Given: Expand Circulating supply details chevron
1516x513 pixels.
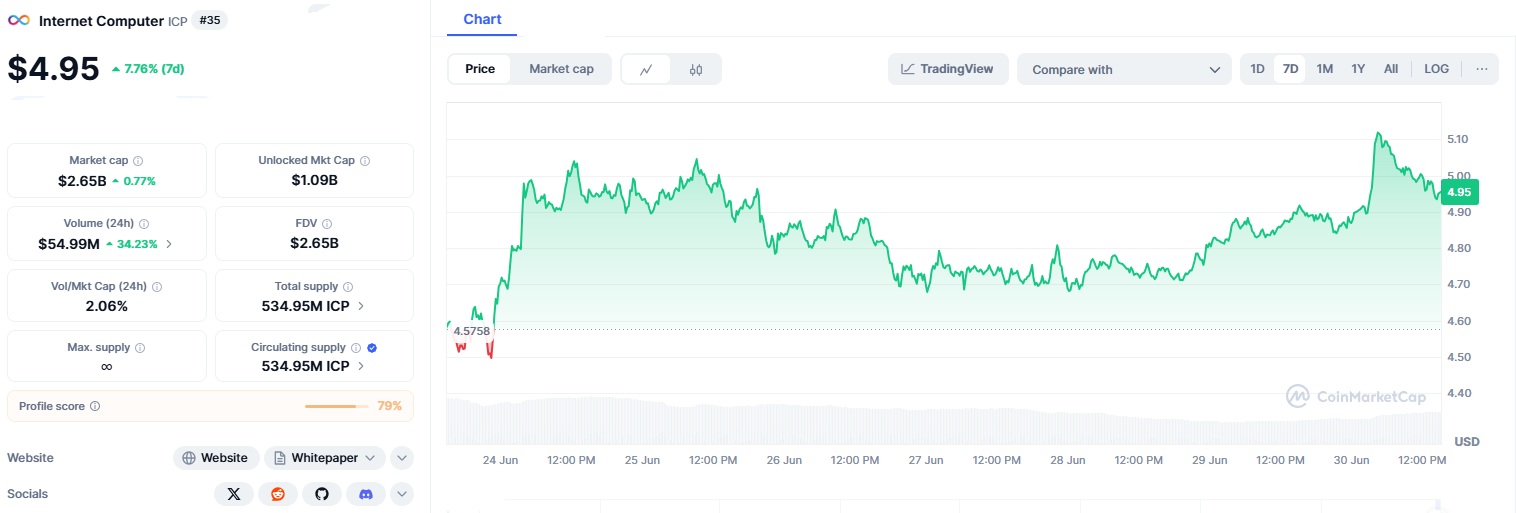Looking at the screenshot, I should (x=360, y=366).
